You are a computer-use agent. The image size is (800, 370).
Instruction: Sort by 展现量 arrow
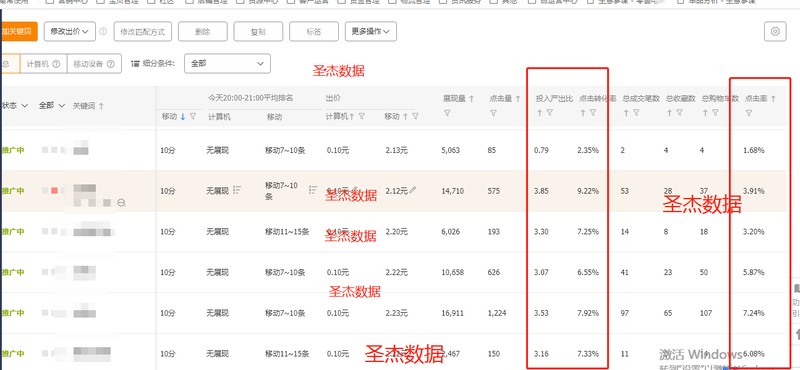coord(471,98)
